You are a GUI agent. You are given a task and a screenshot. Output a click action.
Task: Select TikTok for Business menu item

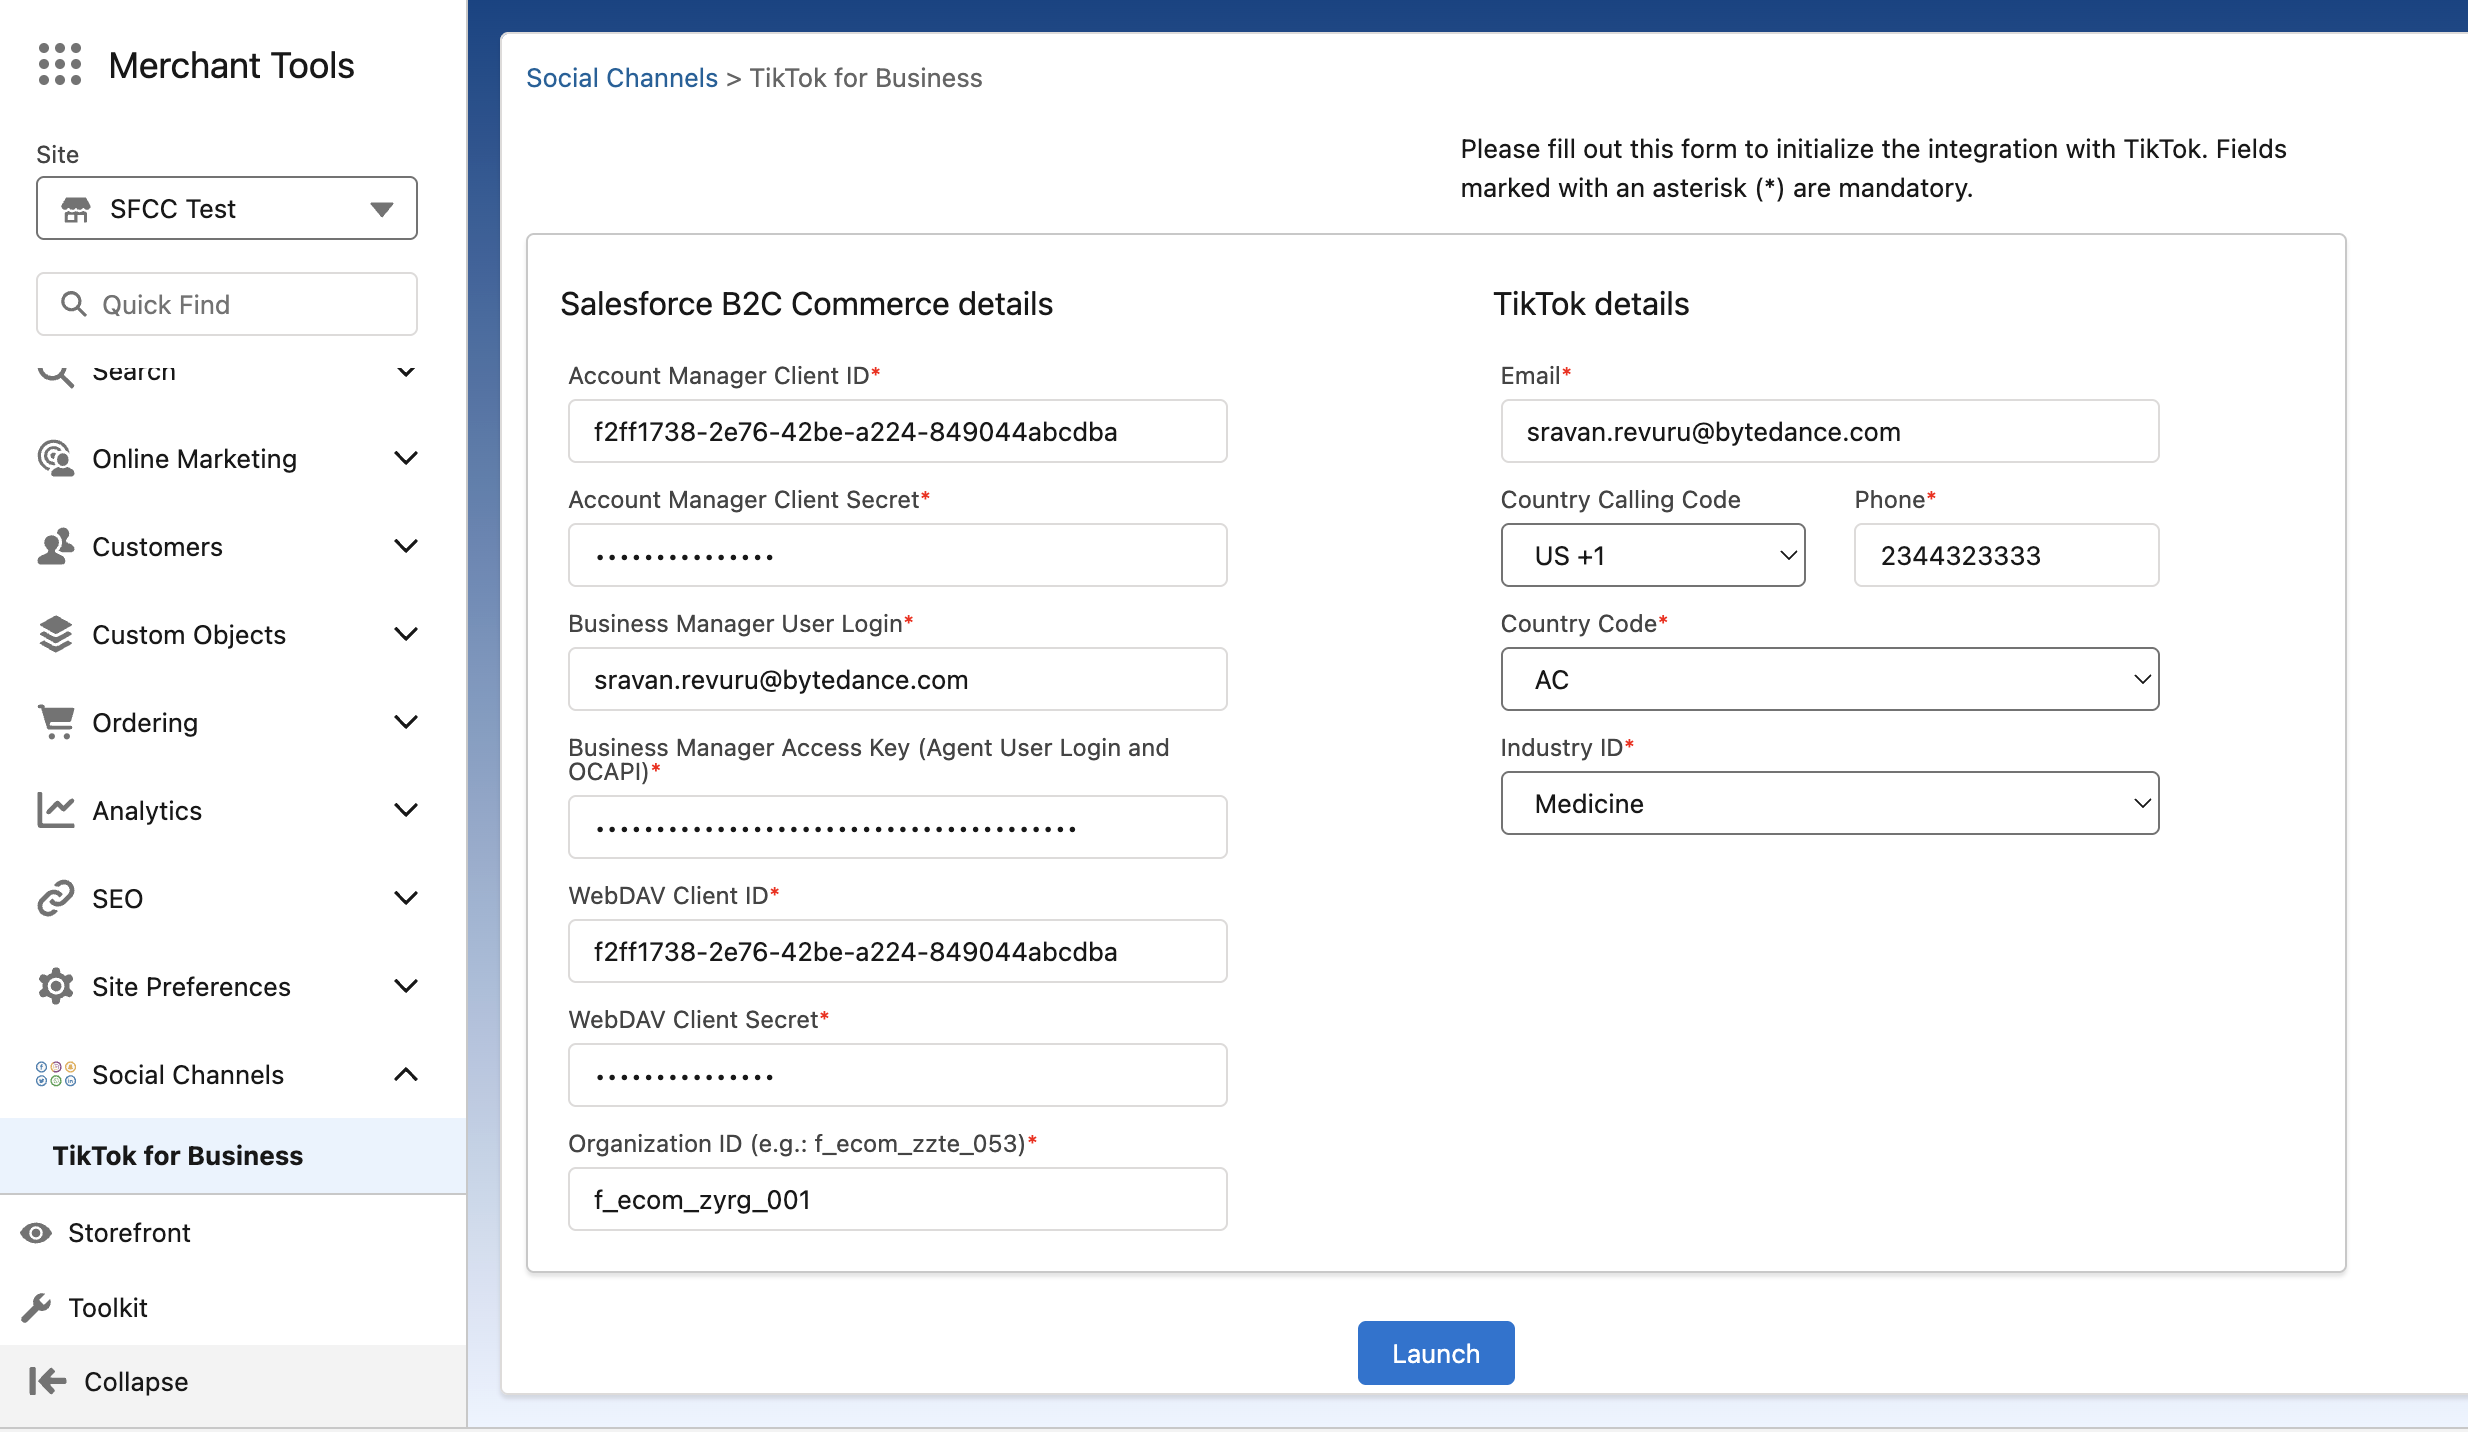pyautogui.click(x=178, y=1155)
